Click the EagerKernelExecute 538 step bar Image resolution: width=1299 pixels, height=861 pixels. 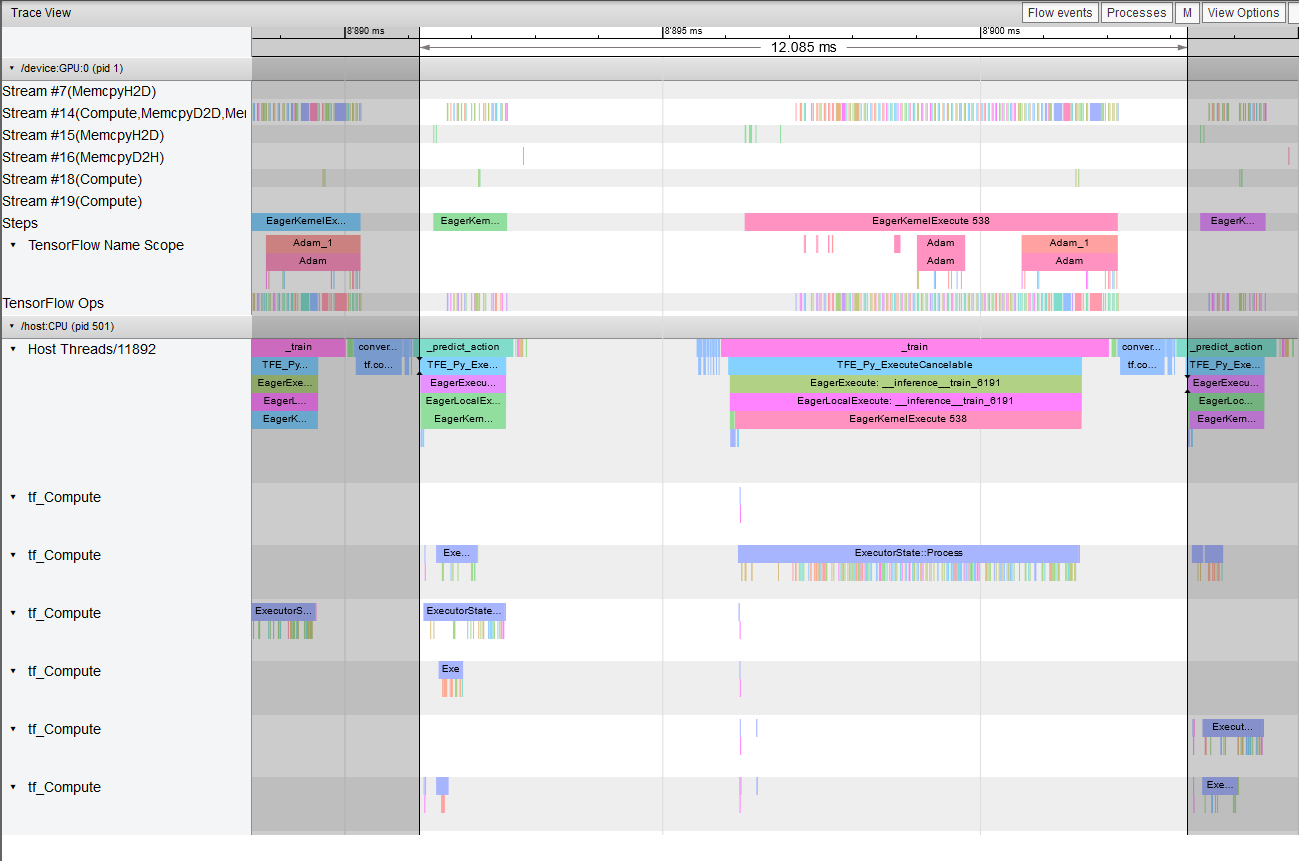tap(929, 221)
